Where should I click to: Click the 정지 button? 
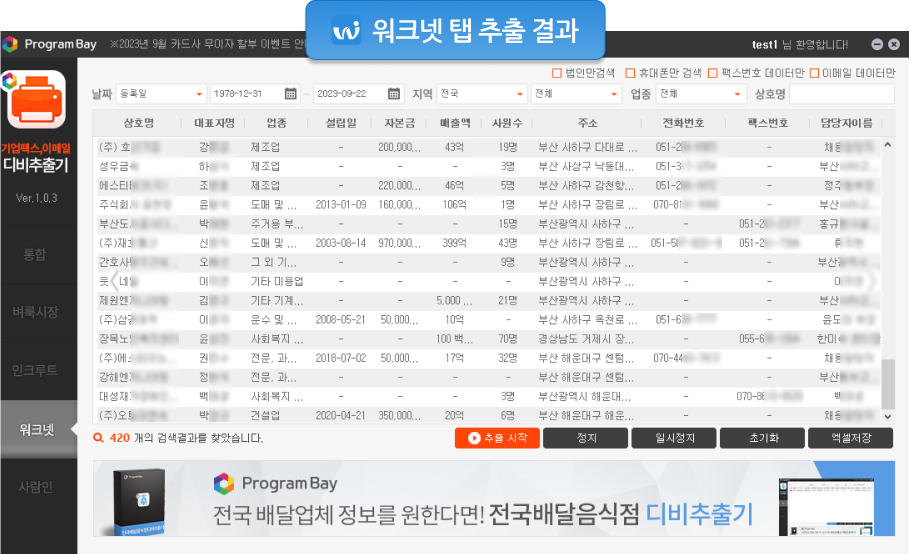tap(586, 438)
